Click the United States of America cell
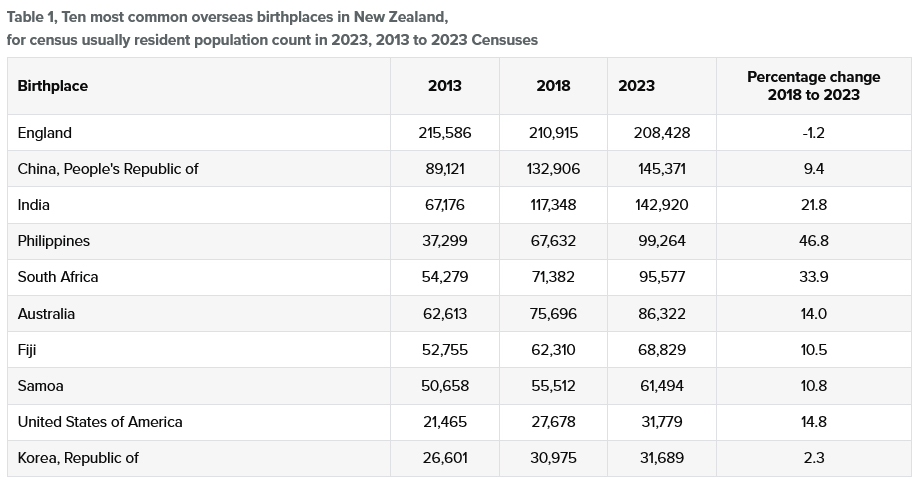 click(100, 422)
